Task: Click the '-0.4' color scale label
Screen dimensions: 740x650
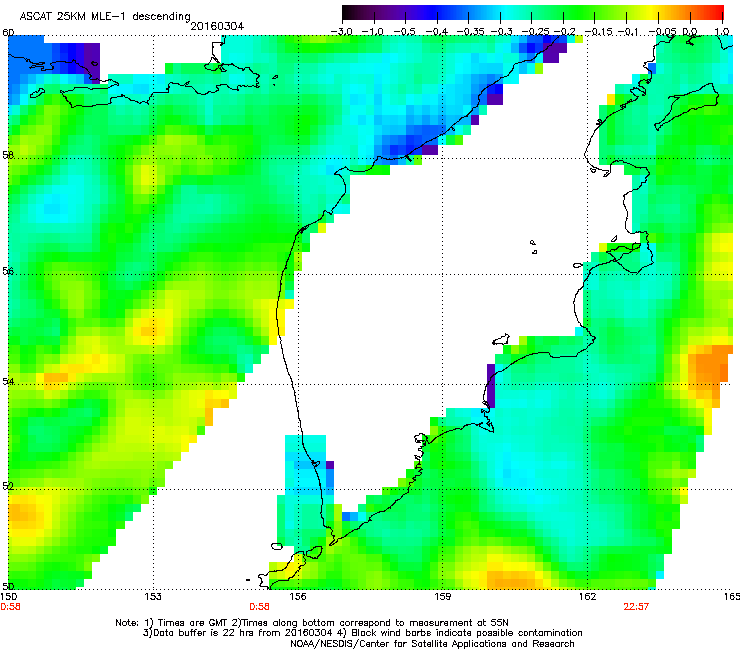Action: pos(436,31)
